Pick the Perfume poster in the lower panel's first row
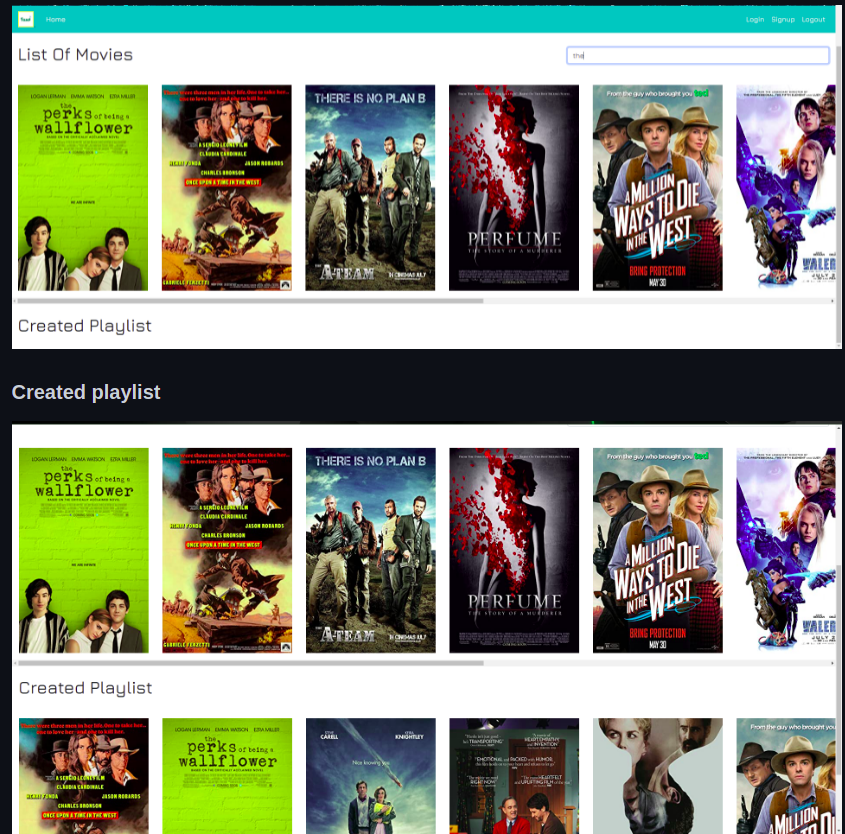This screenshot has height=834, width=845. (514, 551)
